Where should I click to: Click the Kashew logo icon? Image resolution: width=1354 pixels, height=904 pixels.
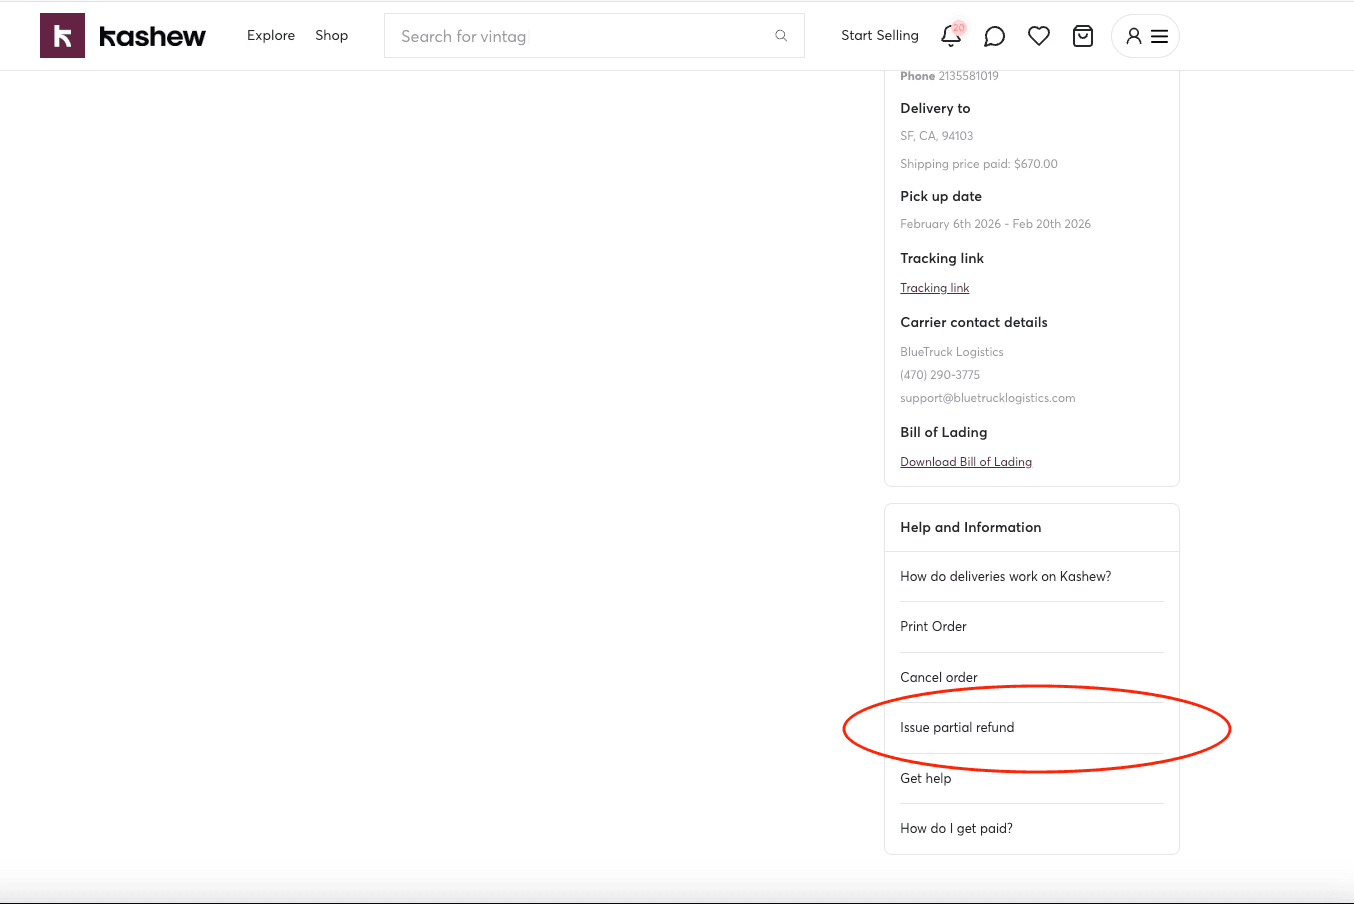pos(62,36)
